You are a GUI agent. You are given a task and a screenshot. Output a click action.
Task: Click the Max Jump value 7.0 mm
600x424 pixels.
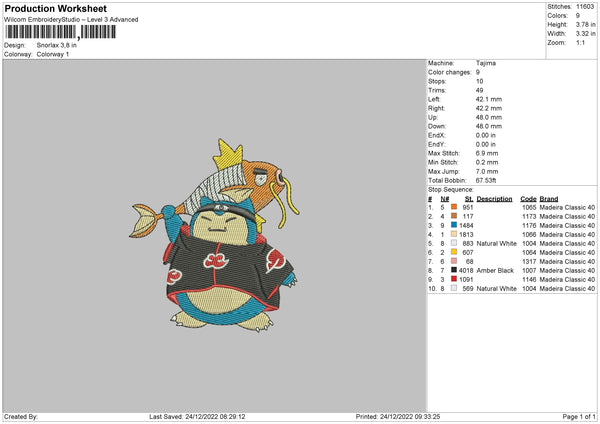(x=487, y=171)
